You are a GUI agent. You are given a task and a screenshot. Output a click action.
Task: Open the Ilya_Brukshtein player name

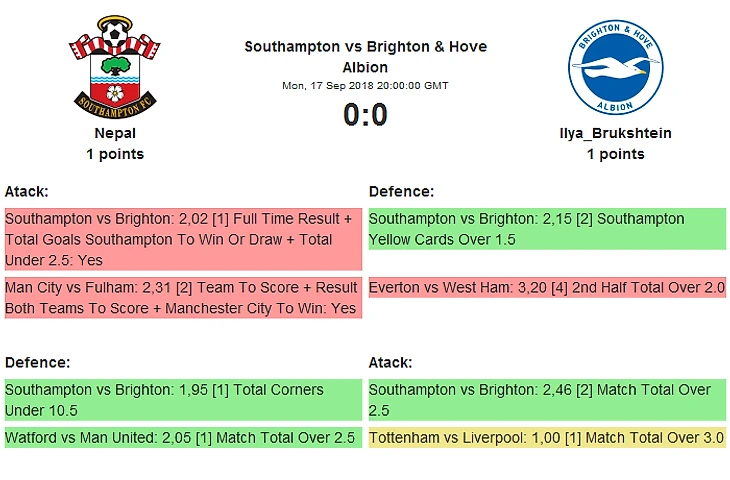pyautogui.click(x=615, y=133)
